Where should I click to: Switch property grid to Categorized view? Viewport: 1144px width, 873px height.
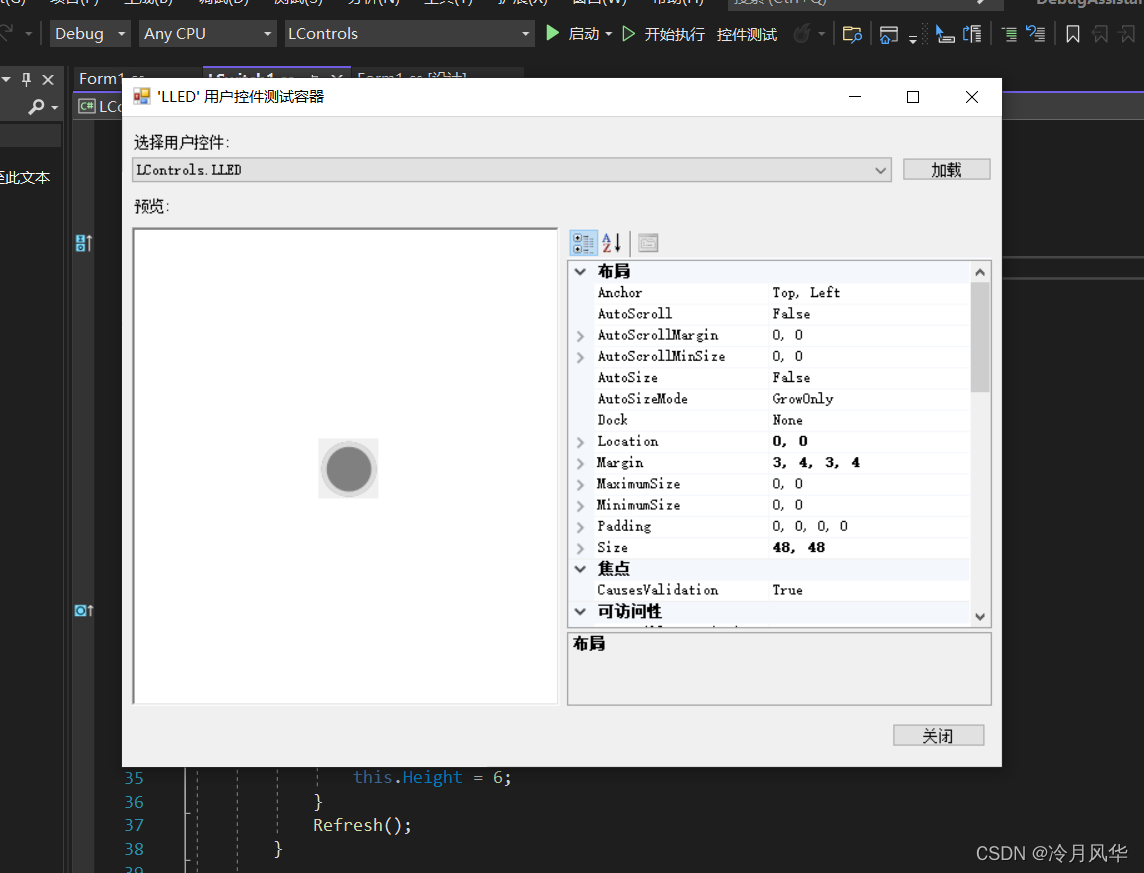click(x=583, y=243)
